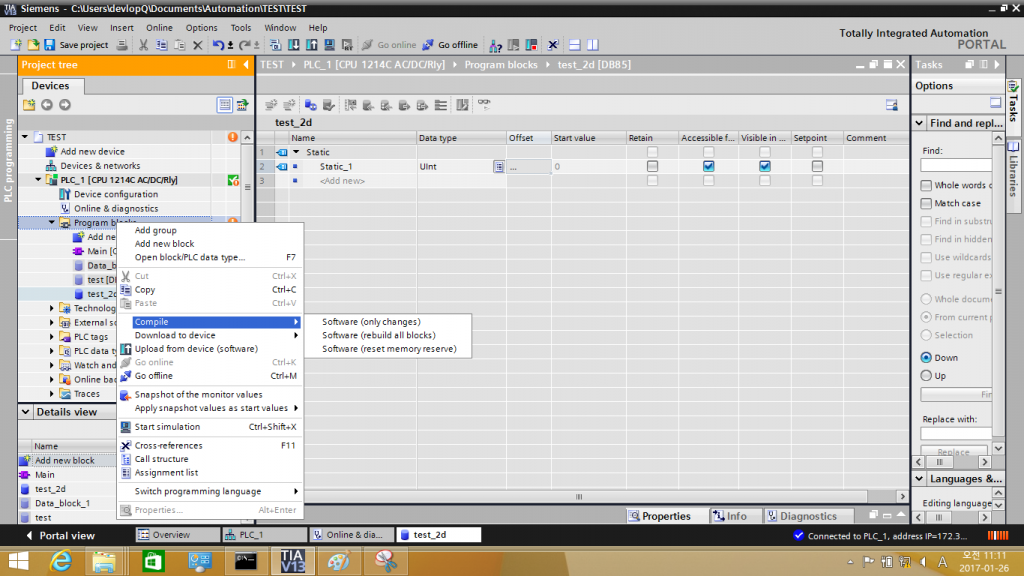
Task: Switch to Portal view
Action: point(60,536)
